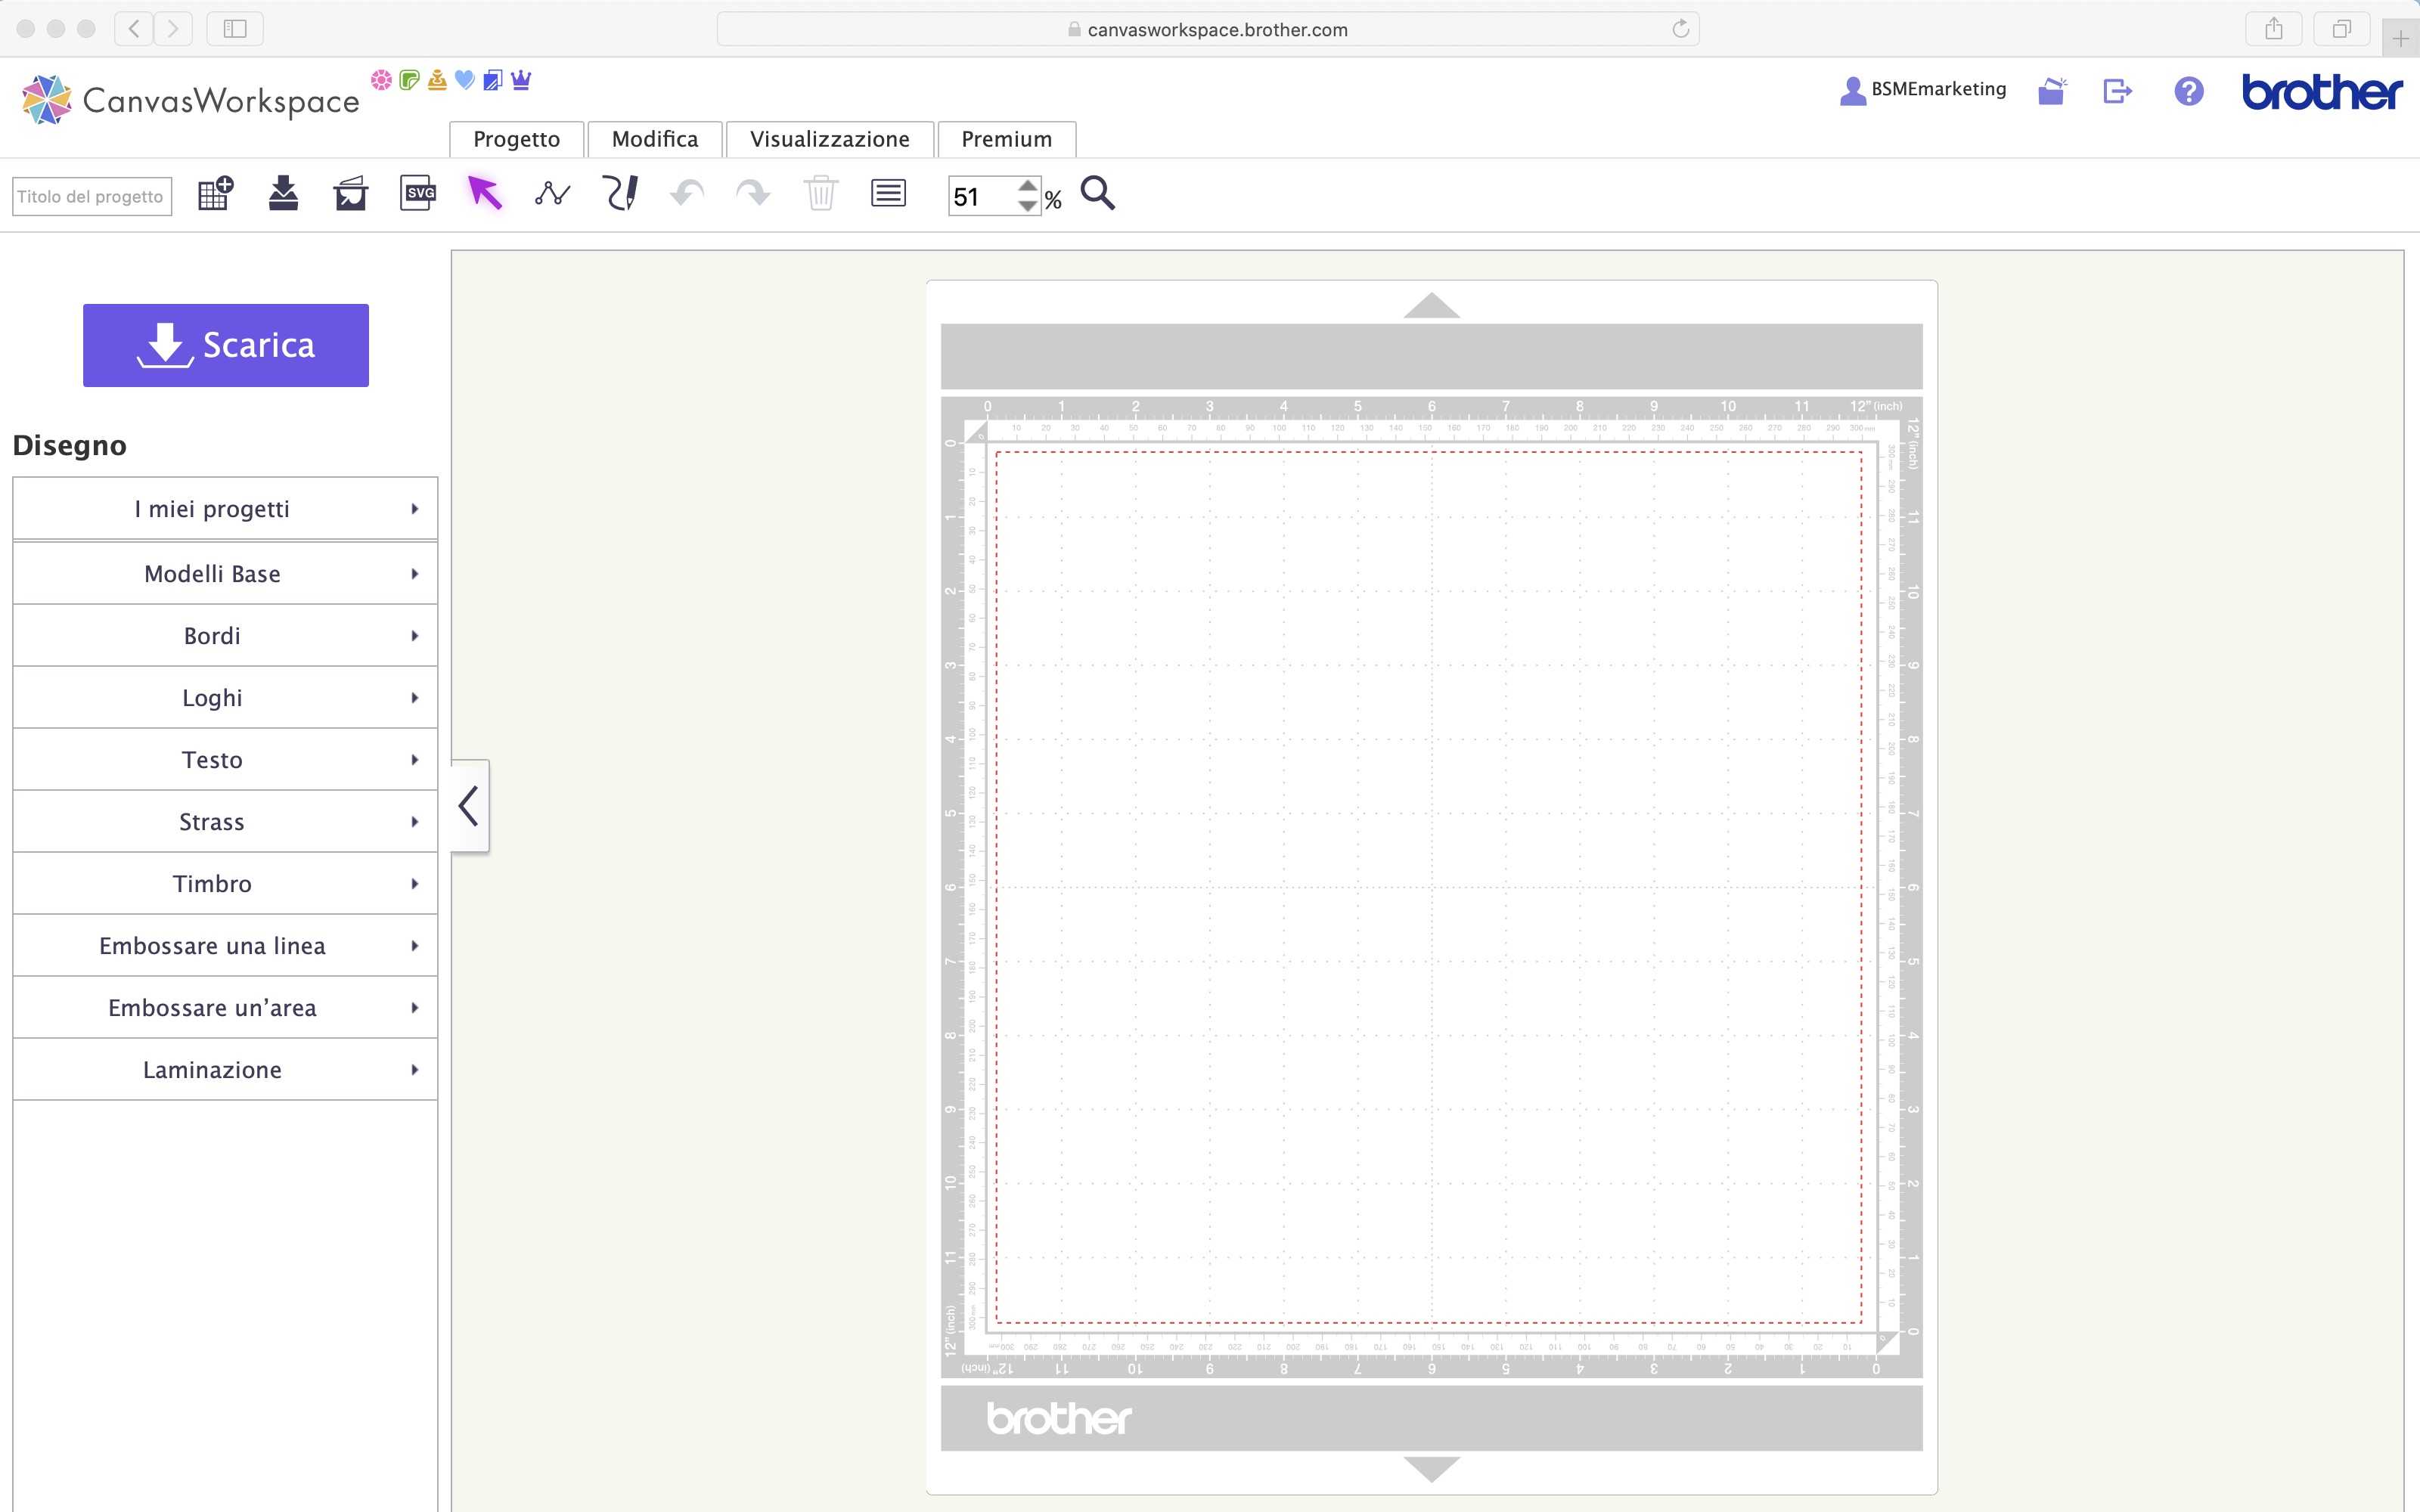Click the Safari address bar
Viewport: 2420px width, 1512px height.
(1207, 29)
